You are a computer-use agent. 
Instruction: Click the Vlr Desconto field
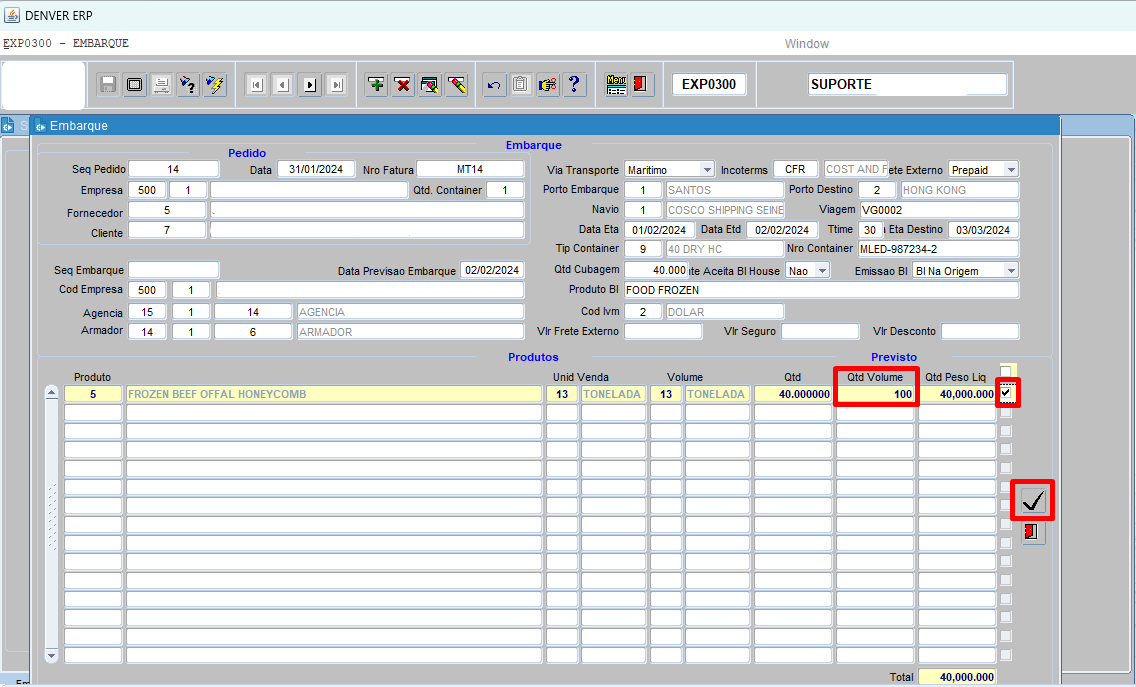coord(980,331)
